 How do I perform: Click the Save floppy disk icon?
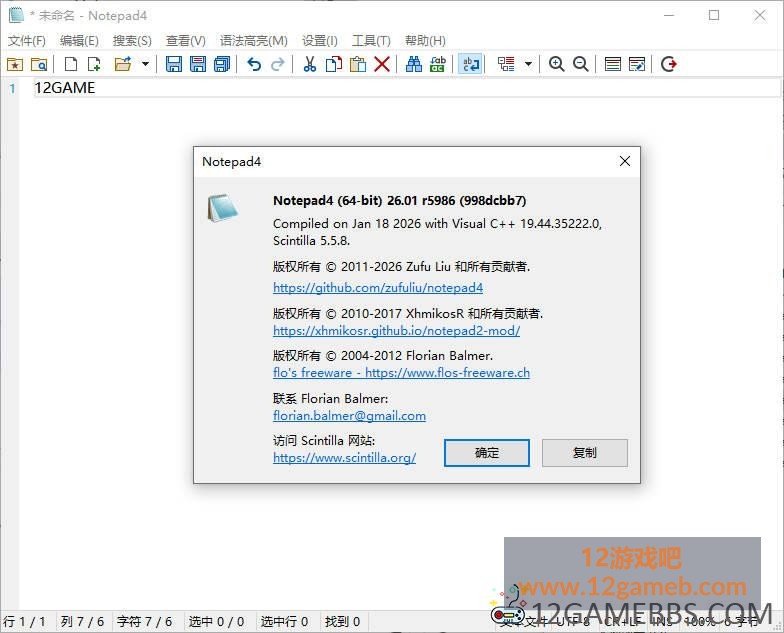pos(174,64)
